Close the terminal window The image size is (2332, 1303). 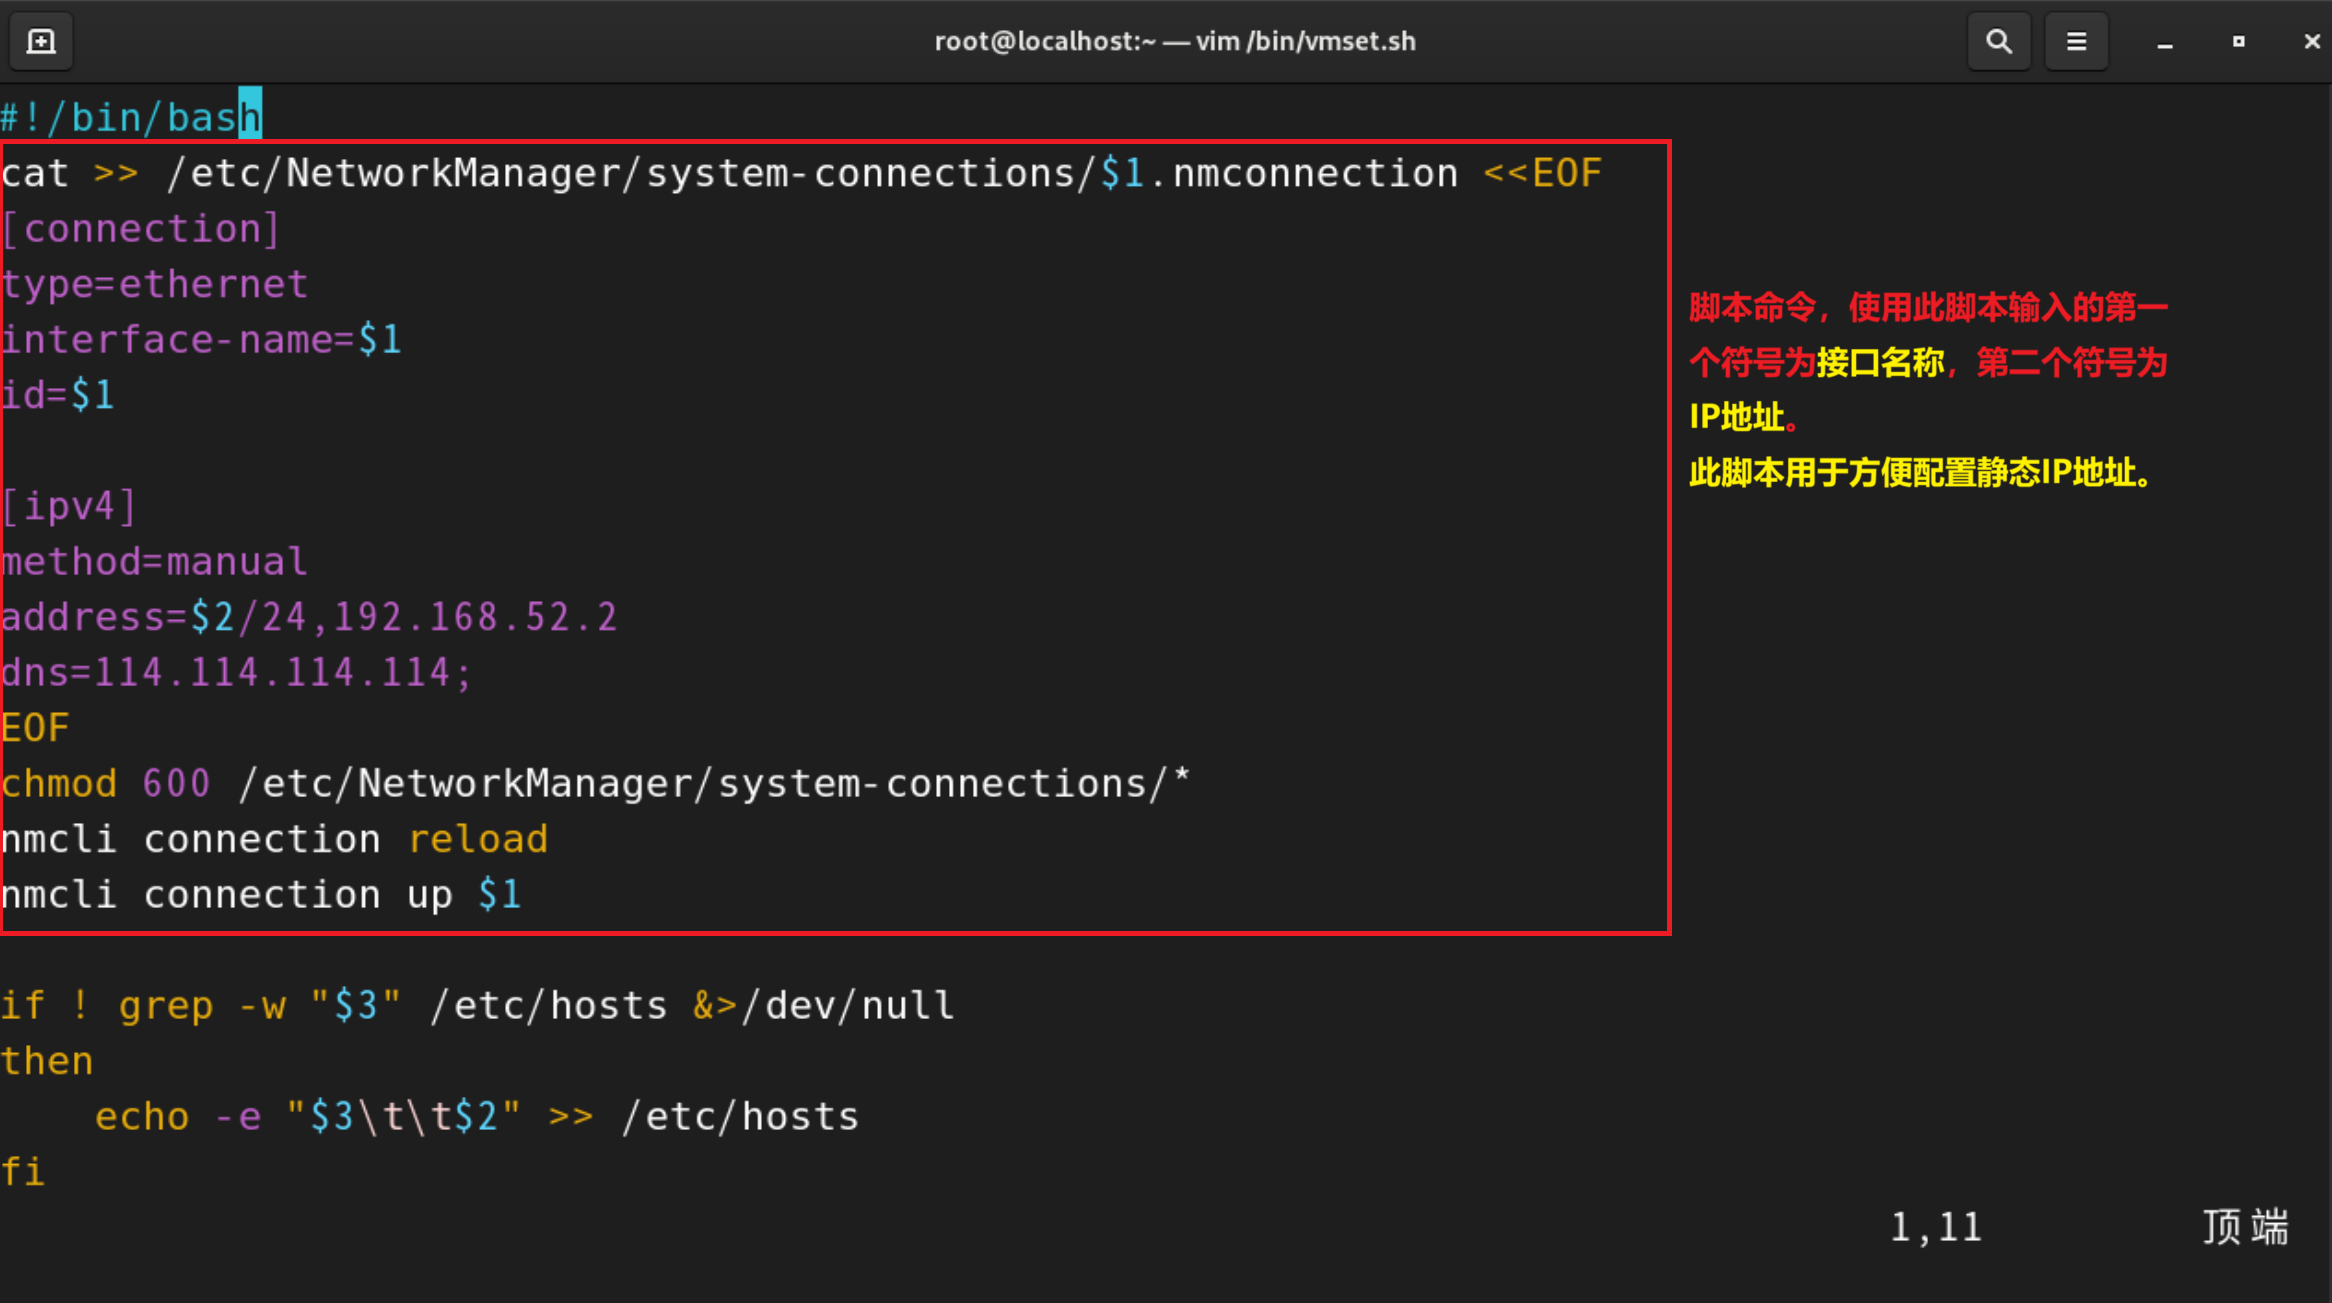[2311, 41]
